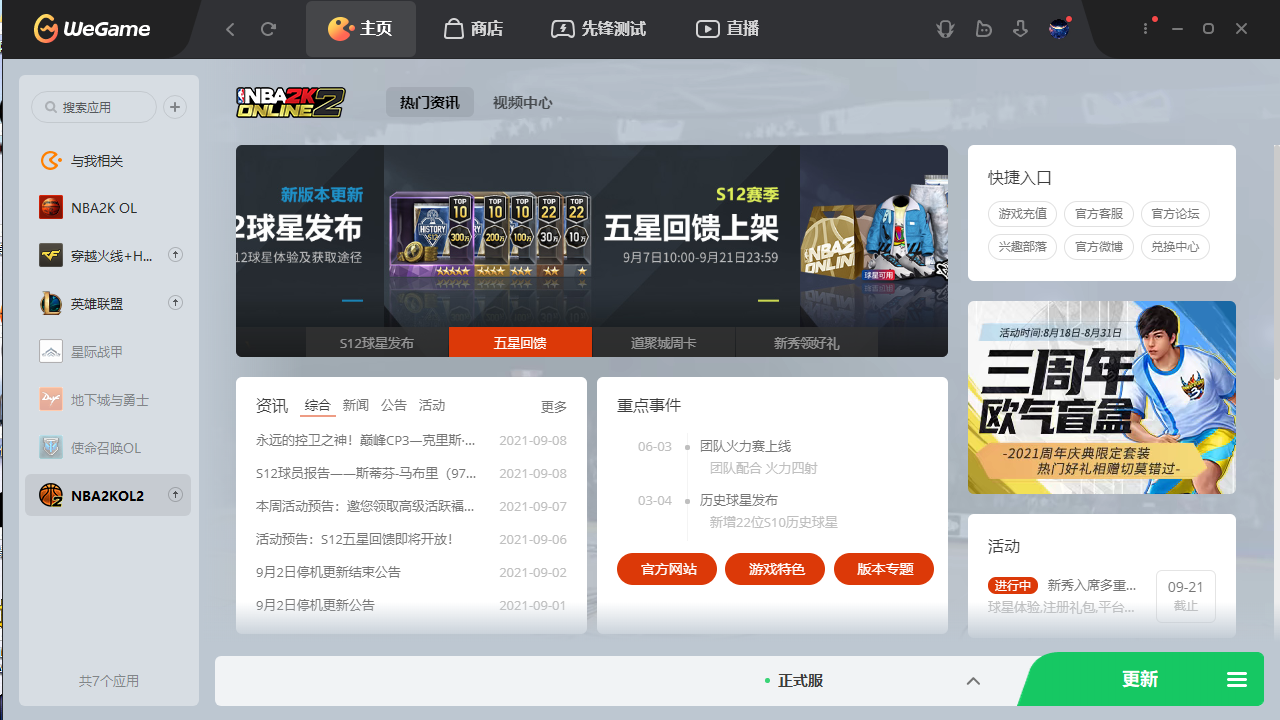Switch to 先锋测试 tab
This screenshot has width=1280, height=720.
coord(598,29)
